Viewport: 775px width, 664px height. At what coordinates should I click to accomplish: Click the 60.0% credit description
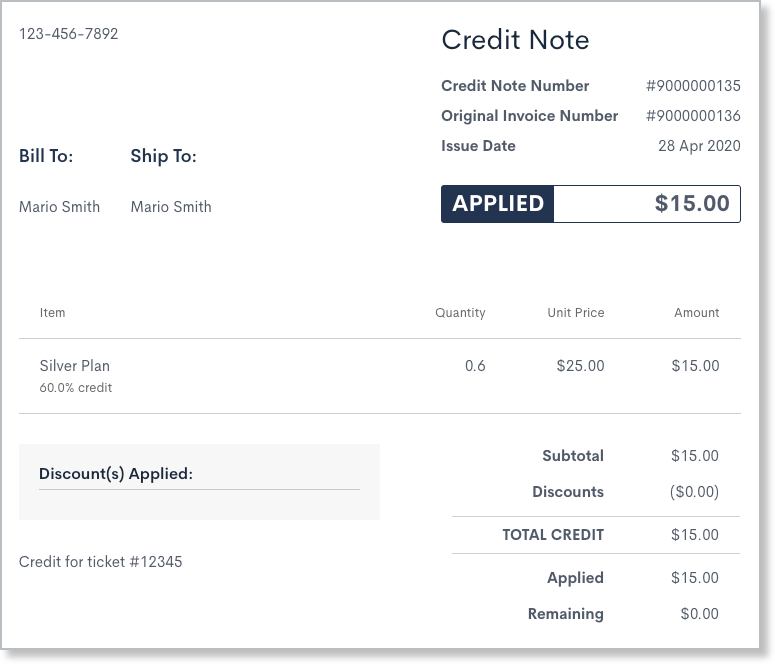(x=76, y=388)
